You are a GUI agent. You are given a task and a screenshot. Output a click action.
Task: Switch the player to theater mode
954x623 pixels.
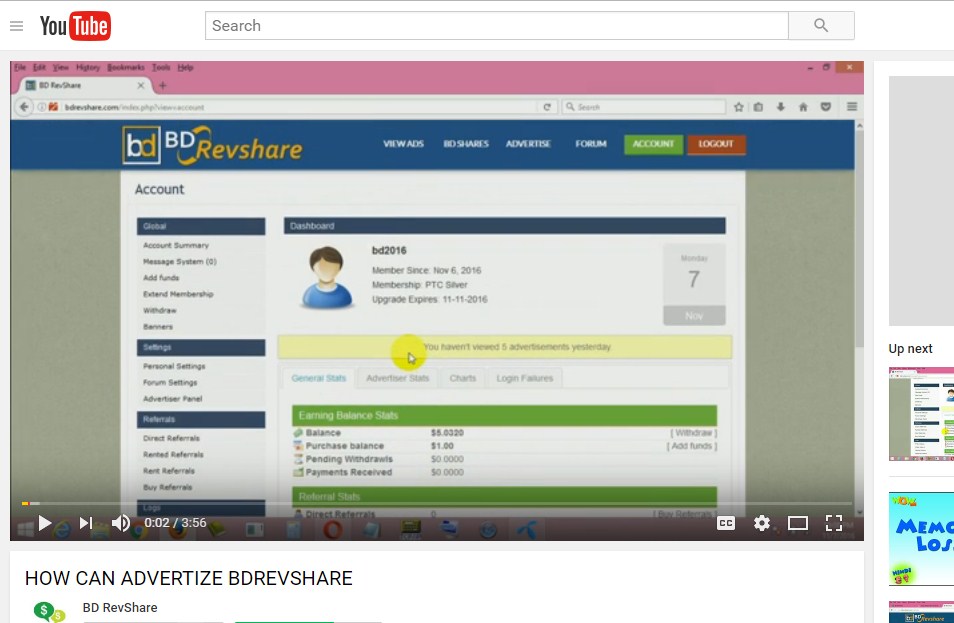pyautogui.click(x=797, y=523)
